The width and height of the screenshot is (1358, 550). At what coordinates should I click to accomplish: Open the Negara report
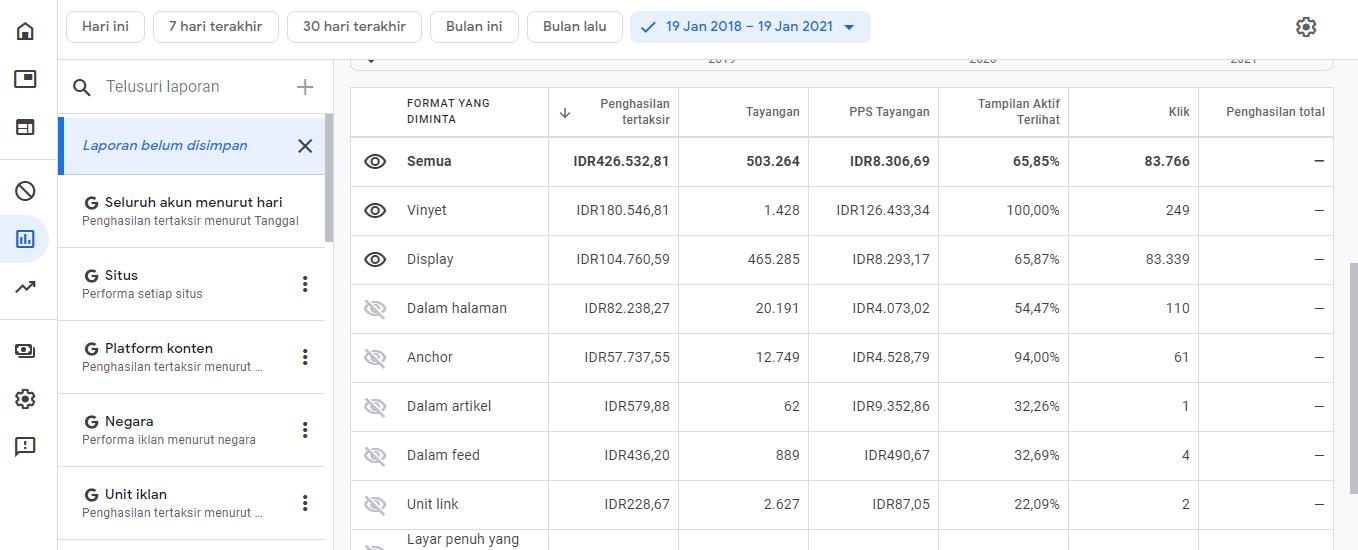[191, 430]
